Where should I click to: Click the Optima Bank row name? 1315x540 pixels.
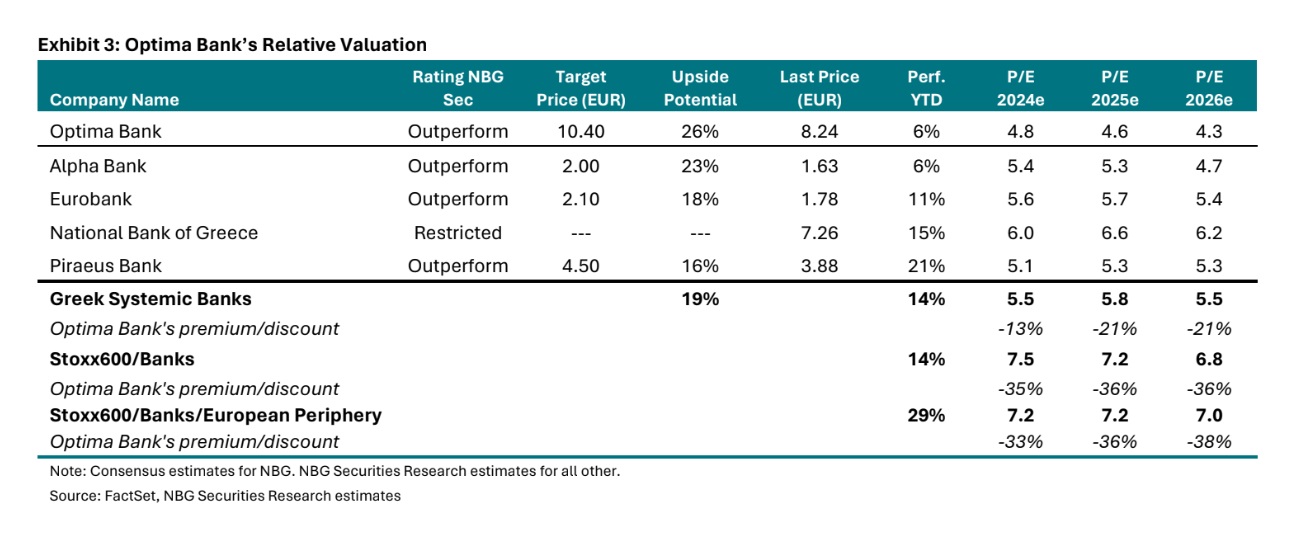(x=105, y=131)
